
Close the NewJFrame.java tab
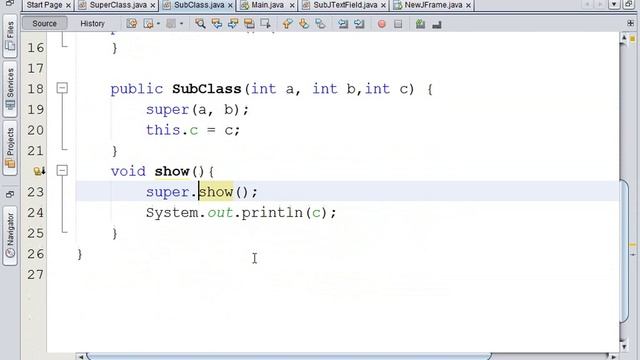[x=468, y=5]
